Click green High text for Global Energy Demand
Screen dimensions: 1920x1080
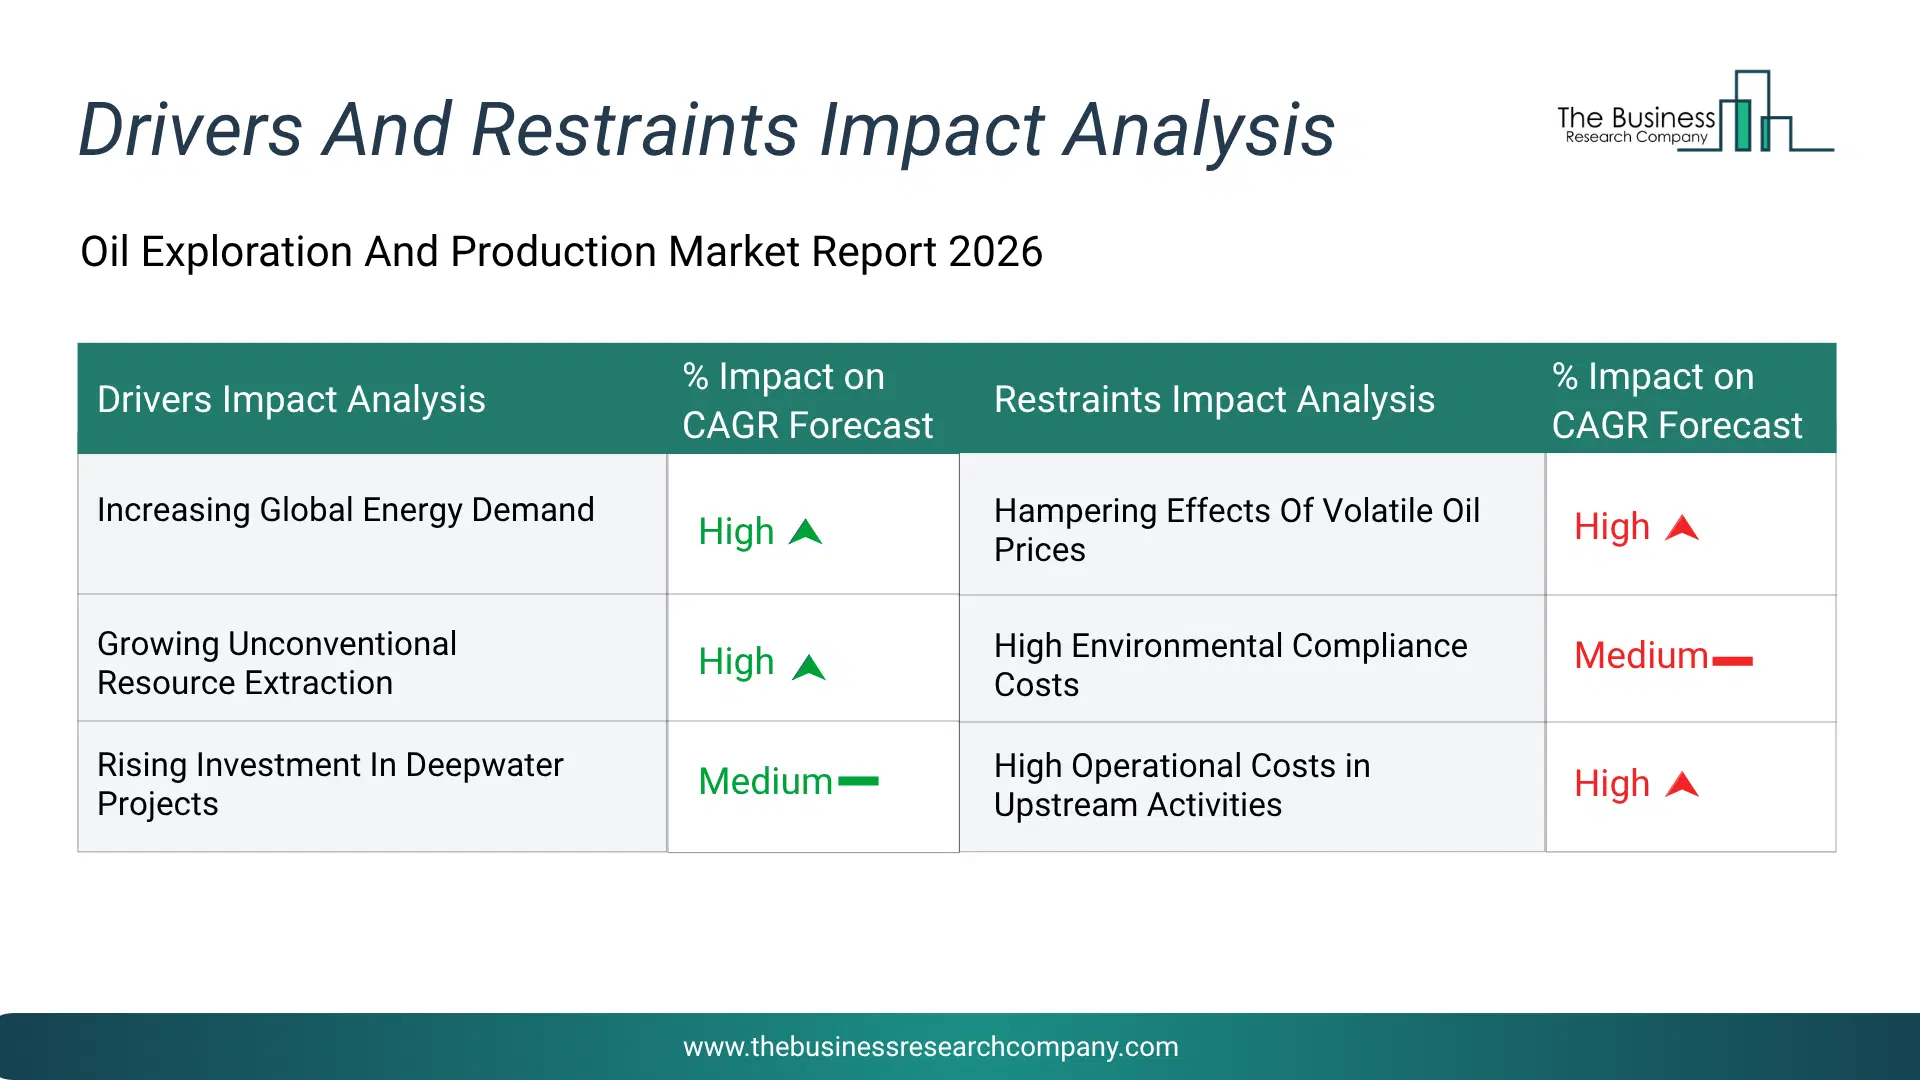click(x=736, y=531)
